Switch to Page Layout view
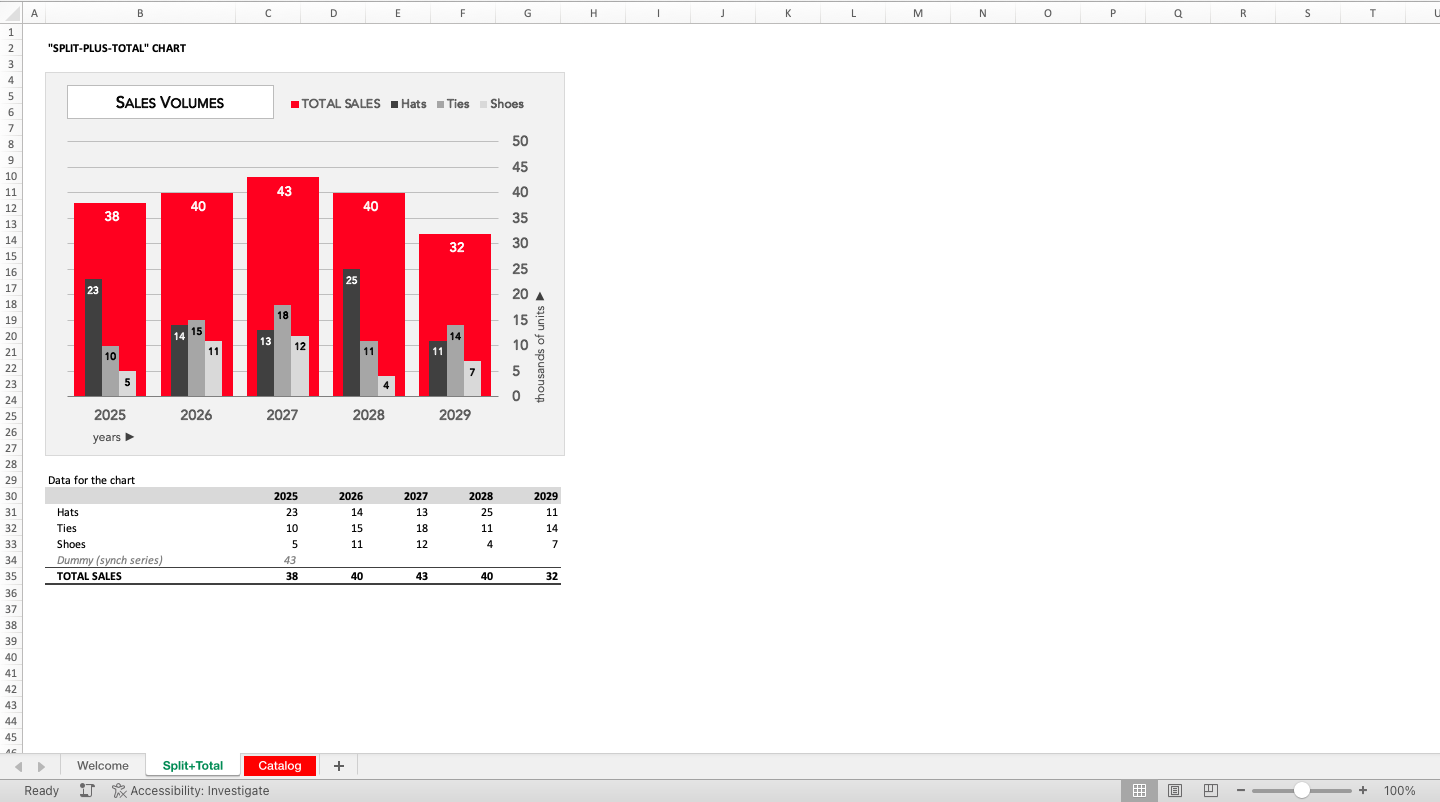This screenshot has width=1440, height=802. [1175, 790]
